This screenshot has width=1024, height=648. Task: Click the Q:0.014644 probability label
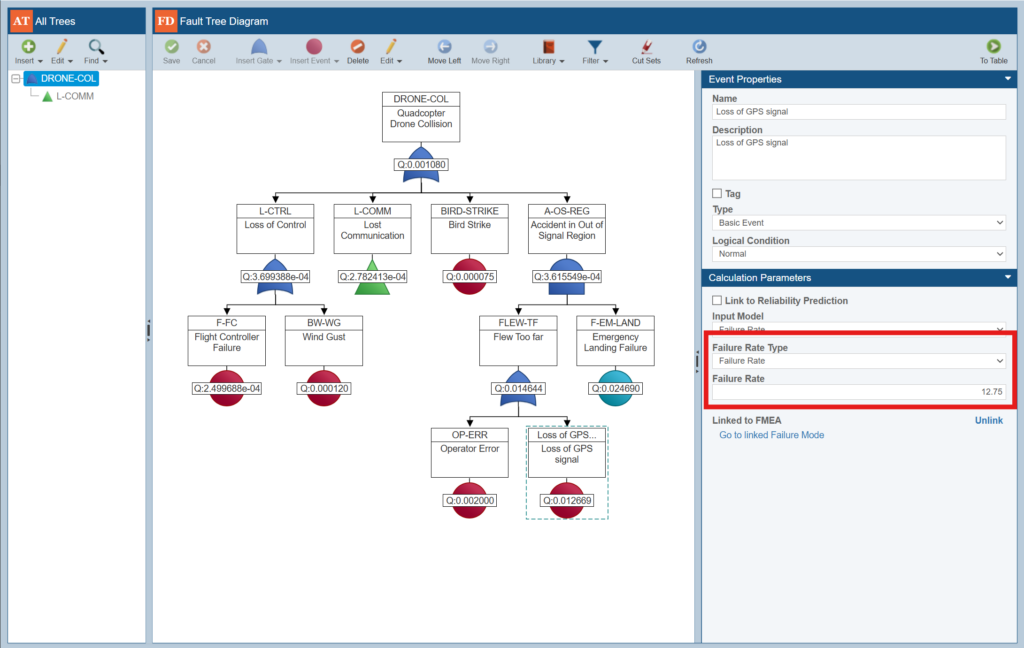518,389
